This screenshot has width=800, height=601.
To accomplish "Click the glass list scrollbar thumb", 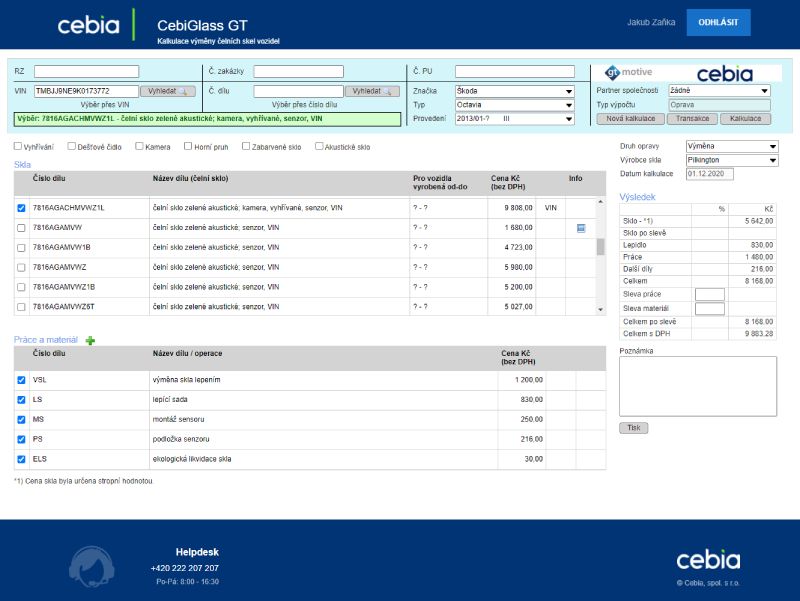I will pyautogui.click(x=601, y=246).
